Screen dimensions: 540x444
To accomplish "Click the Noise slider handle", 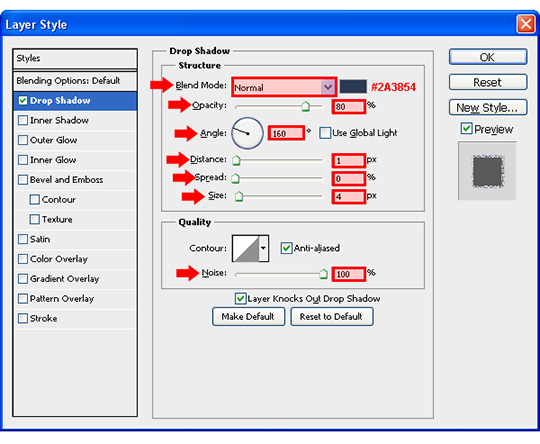I will click(323, 274).
